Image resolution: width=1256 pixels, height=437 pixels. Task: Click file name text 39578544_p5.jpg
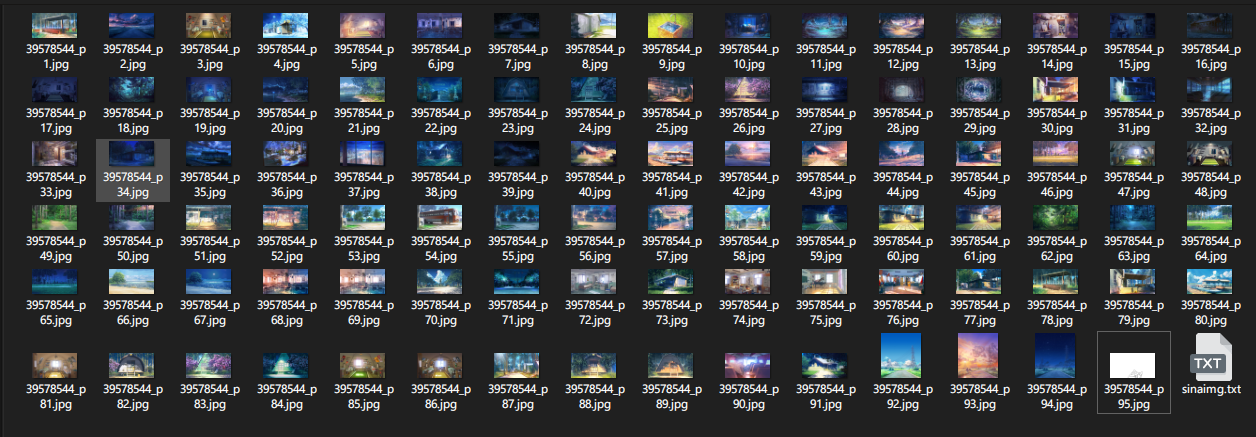point(364,55)
